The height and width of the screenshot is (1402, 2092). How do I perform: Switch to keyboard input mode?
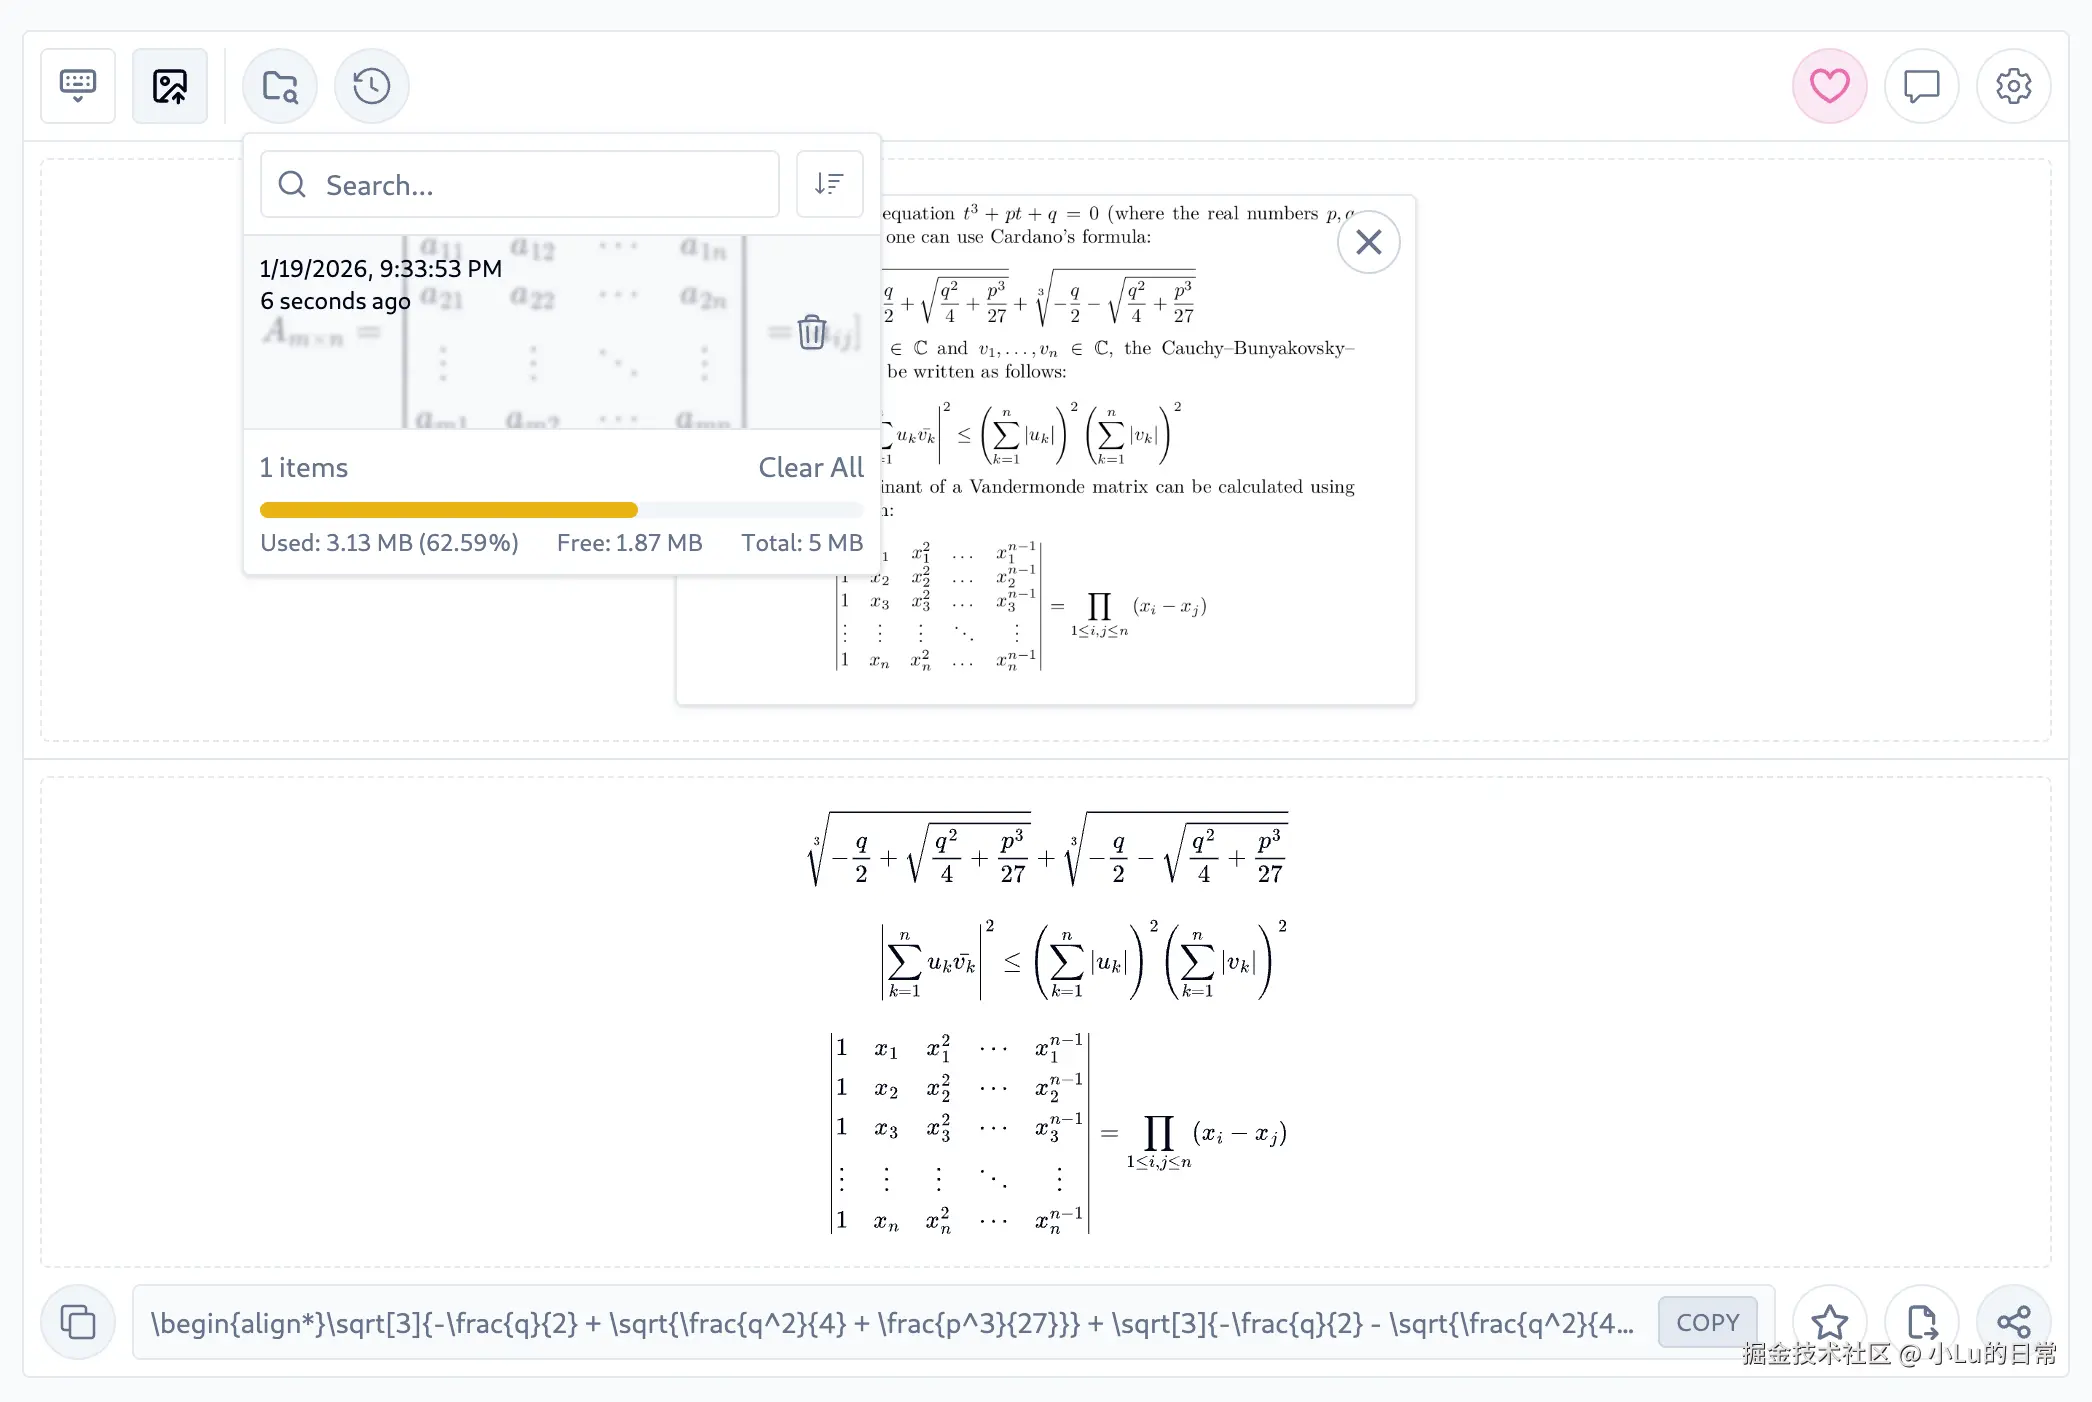78,86
